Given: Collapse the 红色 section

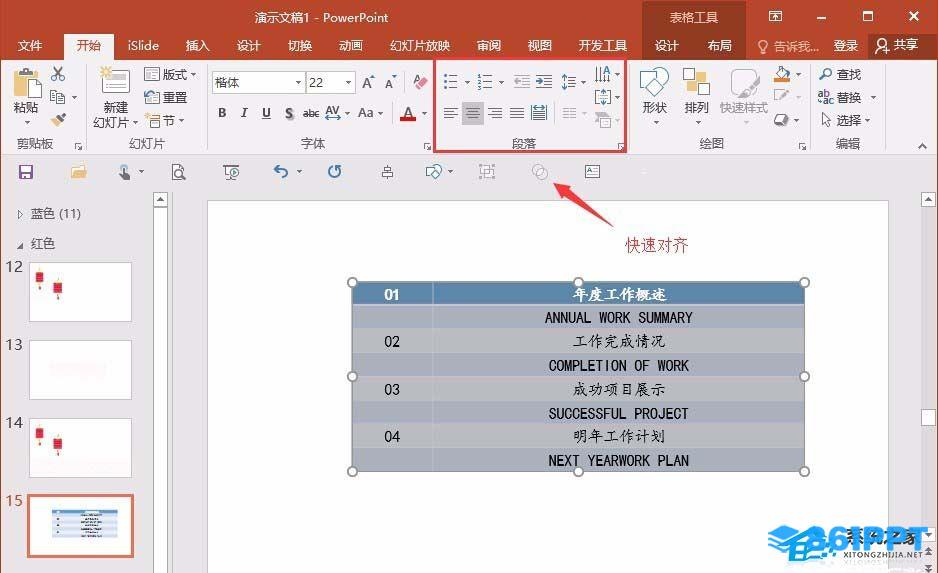Looking at the screenshot, I should pyautogui.click(x=20, y=245).
